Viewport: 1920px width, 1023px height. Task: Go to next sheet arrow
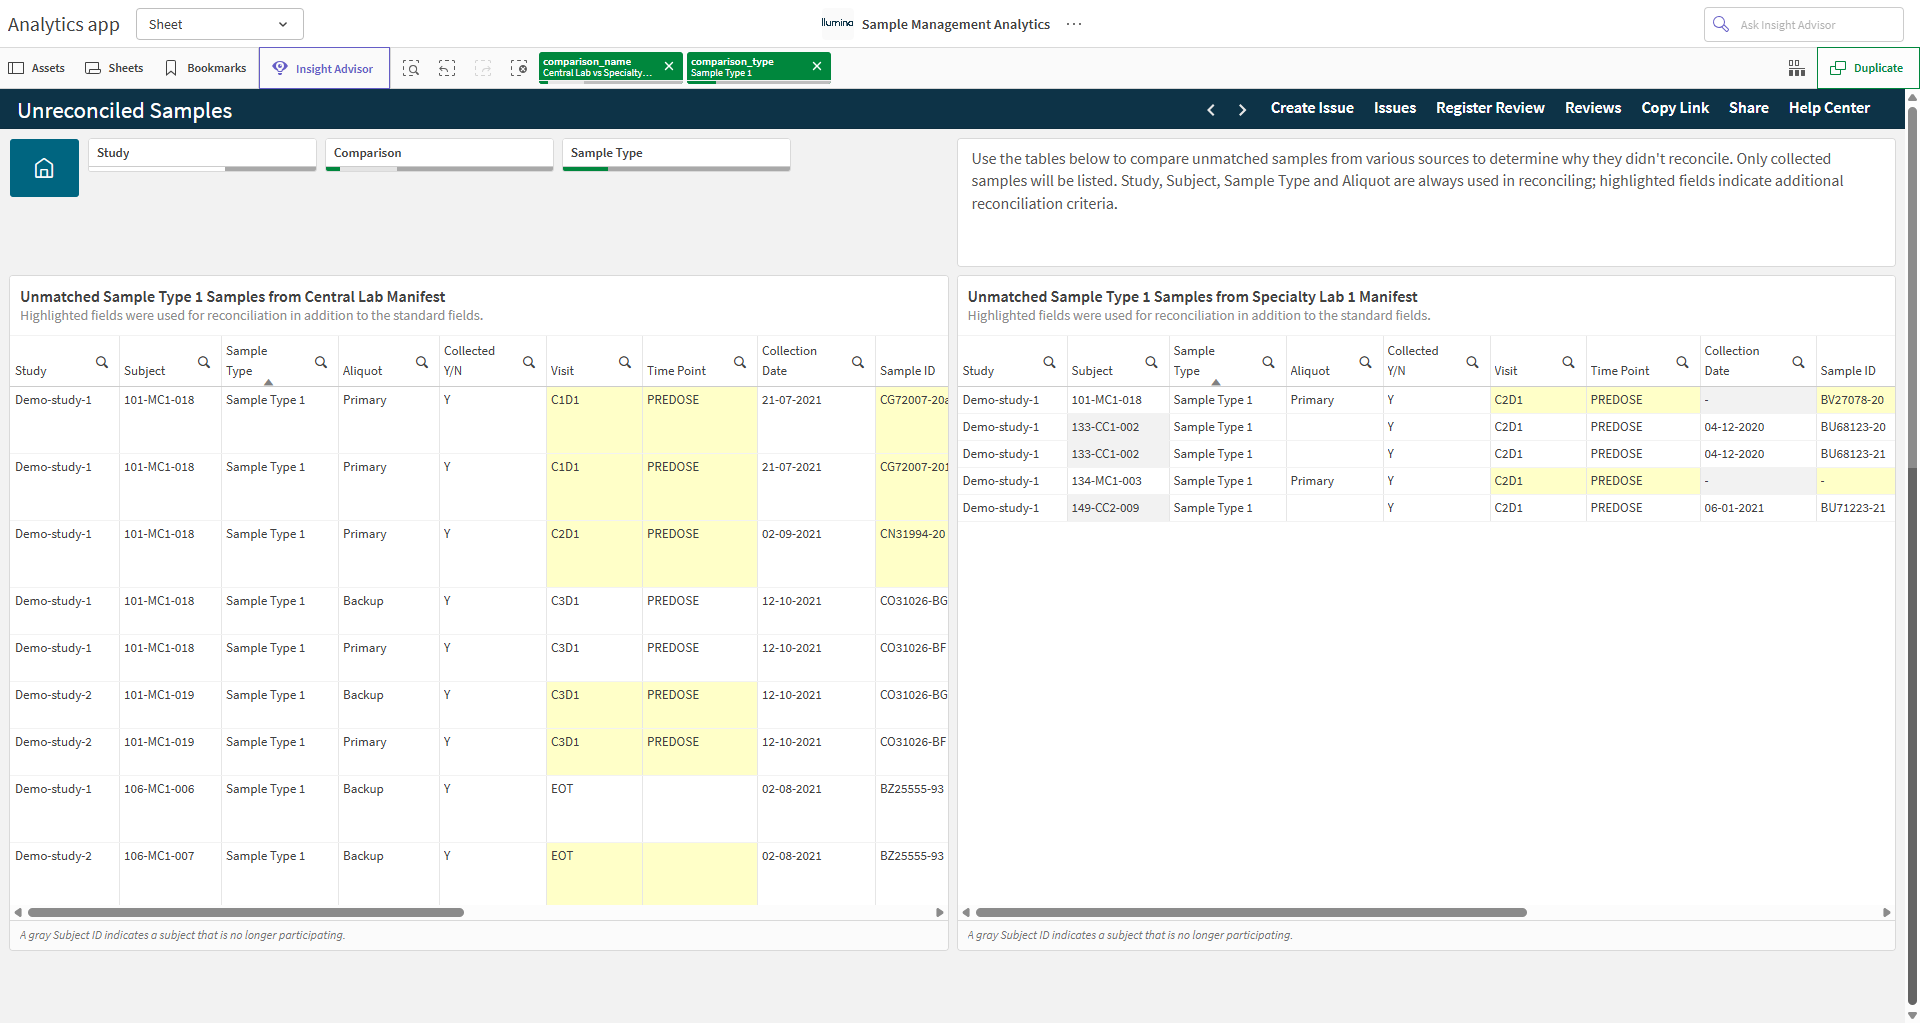click(x=1243, y=109)
